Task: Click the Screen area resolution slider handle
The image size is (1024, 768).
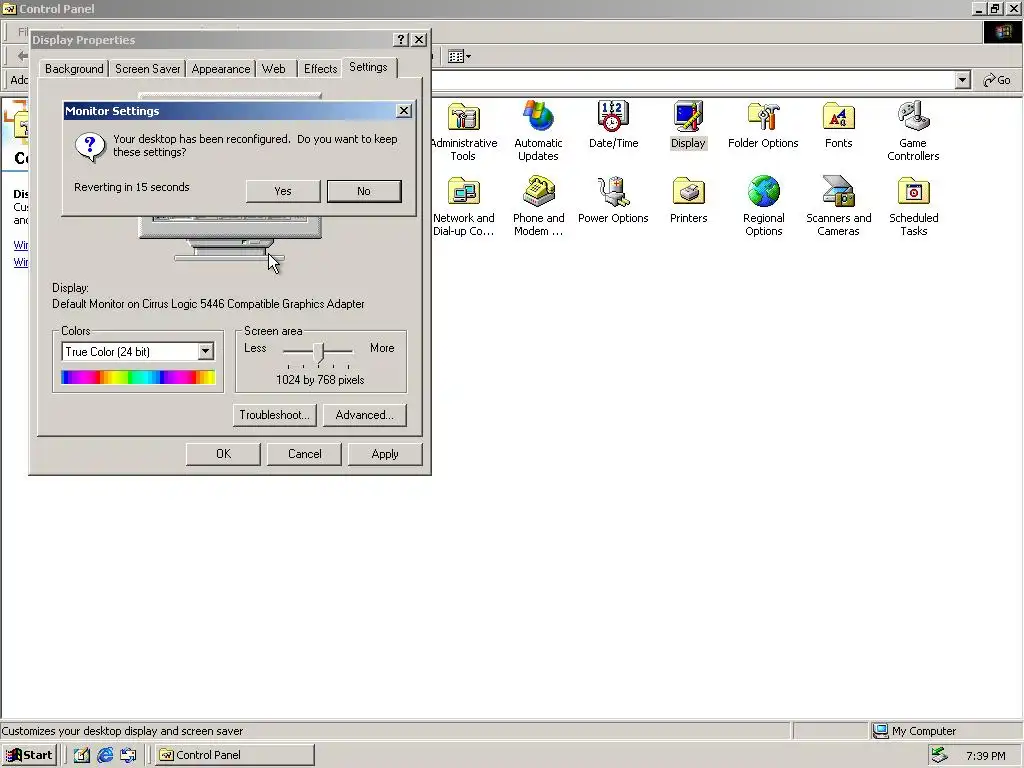Action: pos(318,352)
